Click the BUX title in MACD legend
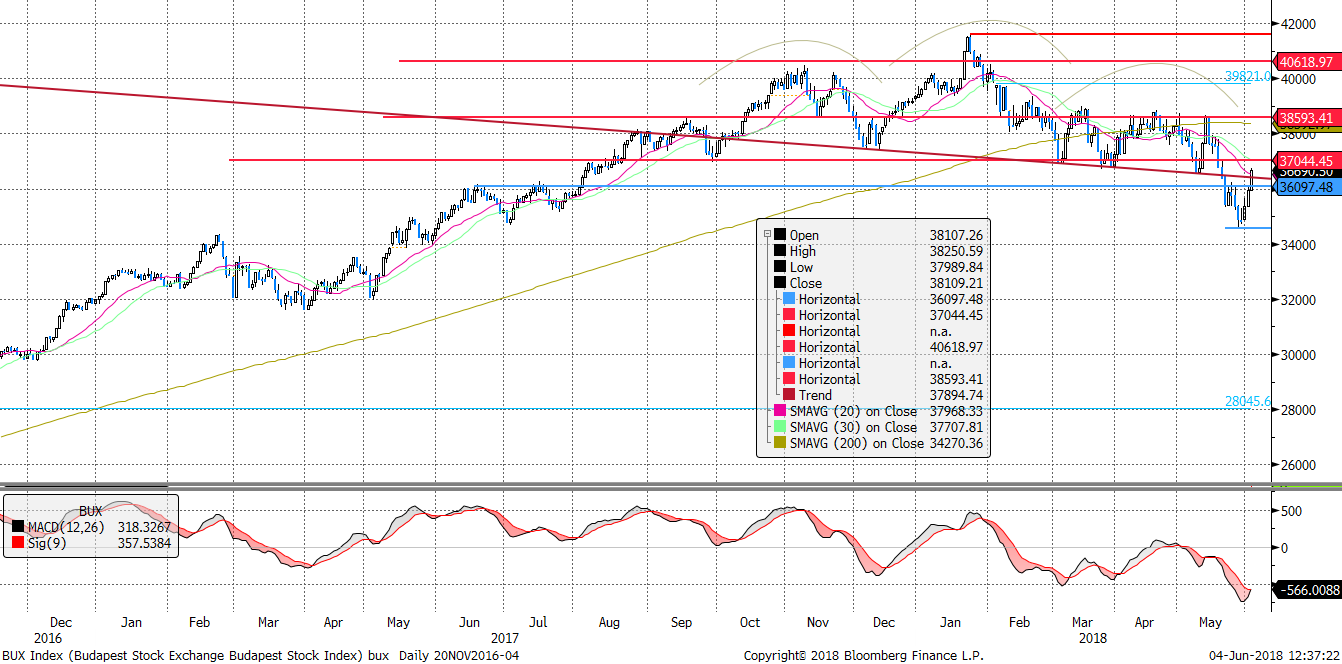1342x664 pixels. point(91,510)
